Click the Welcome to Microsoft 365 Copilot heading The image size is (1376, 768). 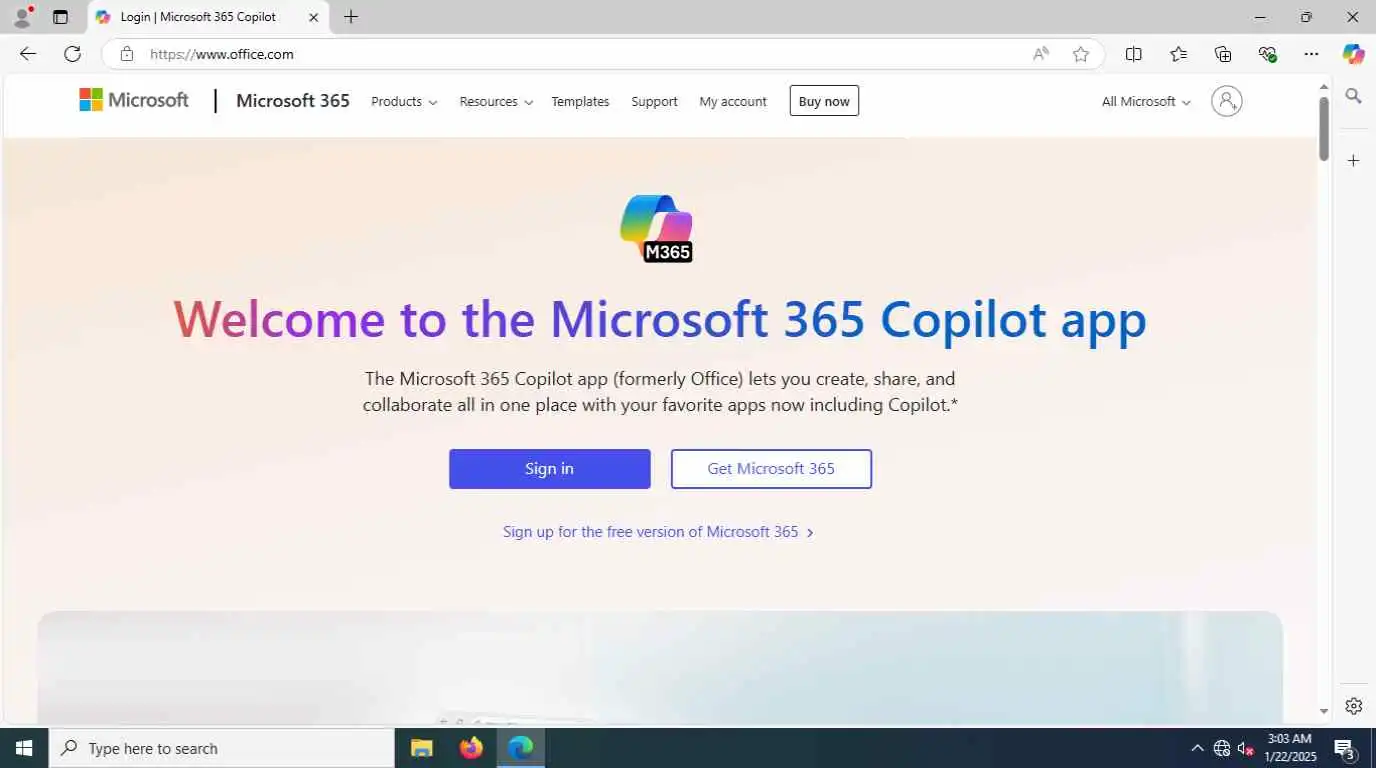[660, 319]
